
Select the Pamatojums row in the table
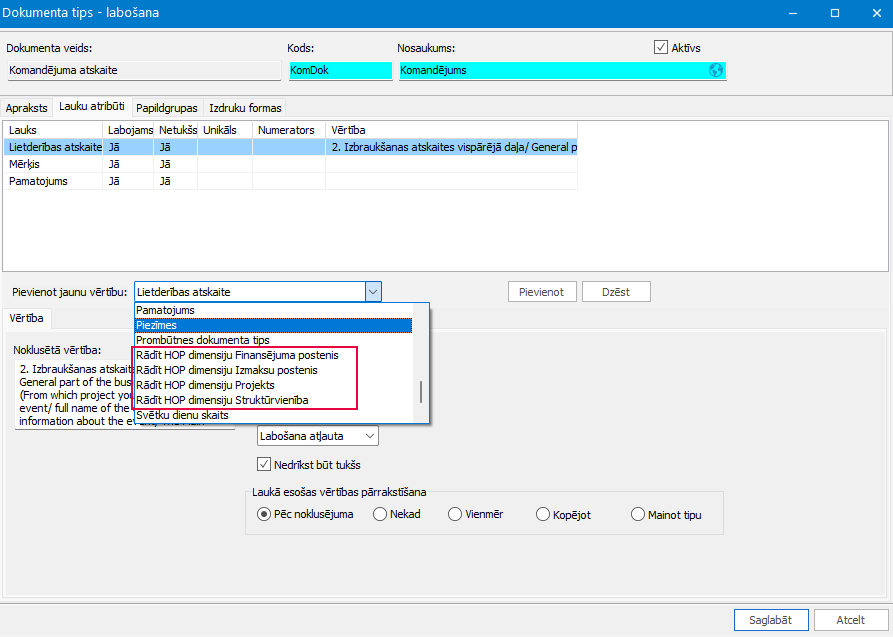(290, 181)
